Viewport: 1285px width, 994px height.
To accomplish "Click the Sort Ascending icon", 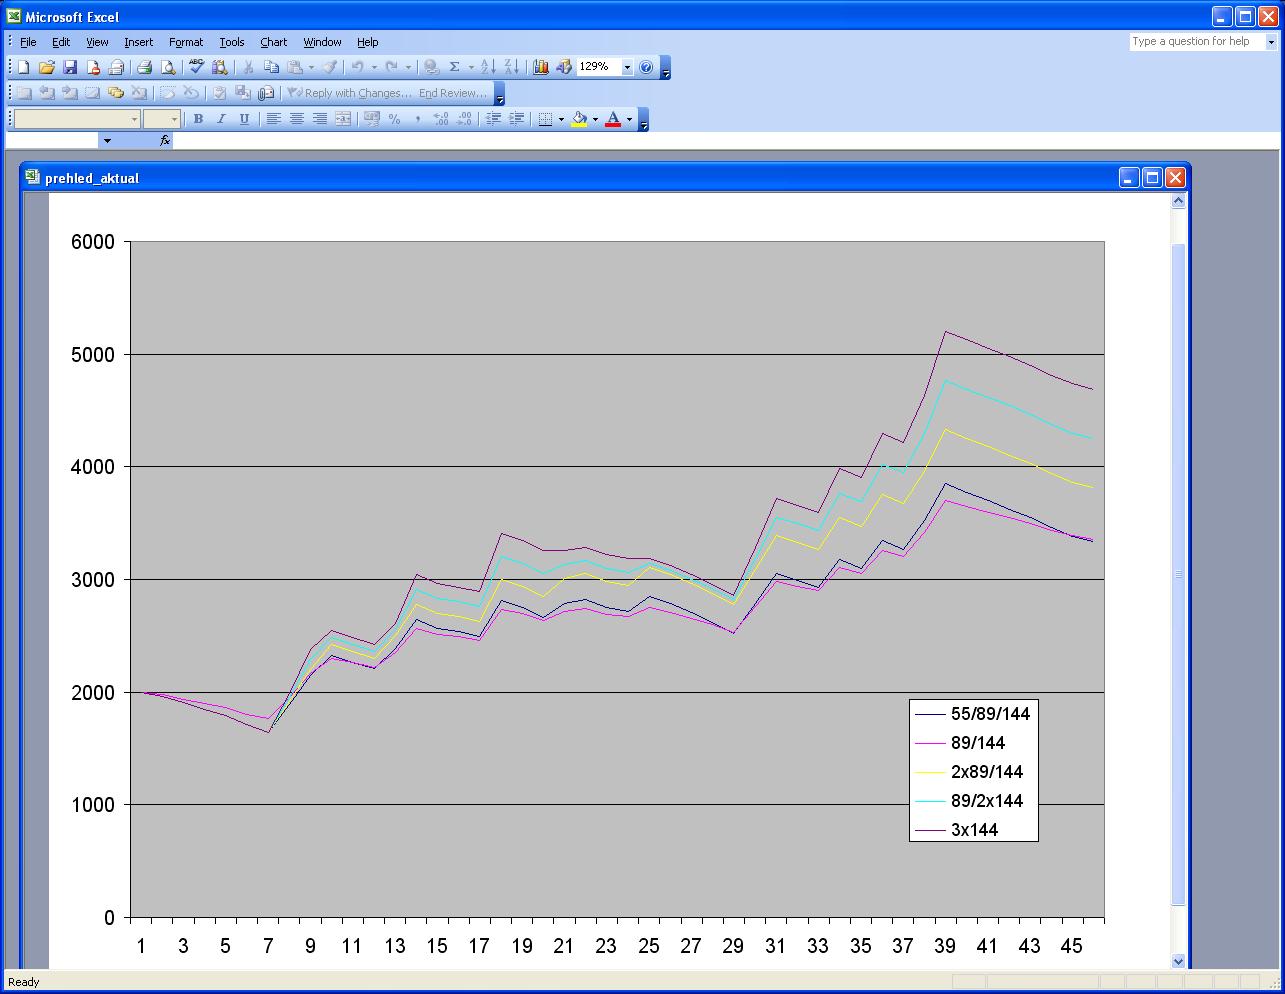I will 488,67.
